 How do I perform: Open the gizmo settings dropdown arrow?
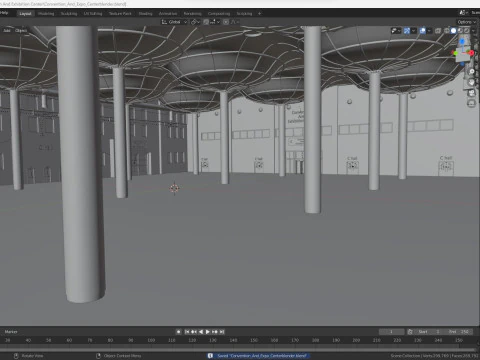(414, 30)
